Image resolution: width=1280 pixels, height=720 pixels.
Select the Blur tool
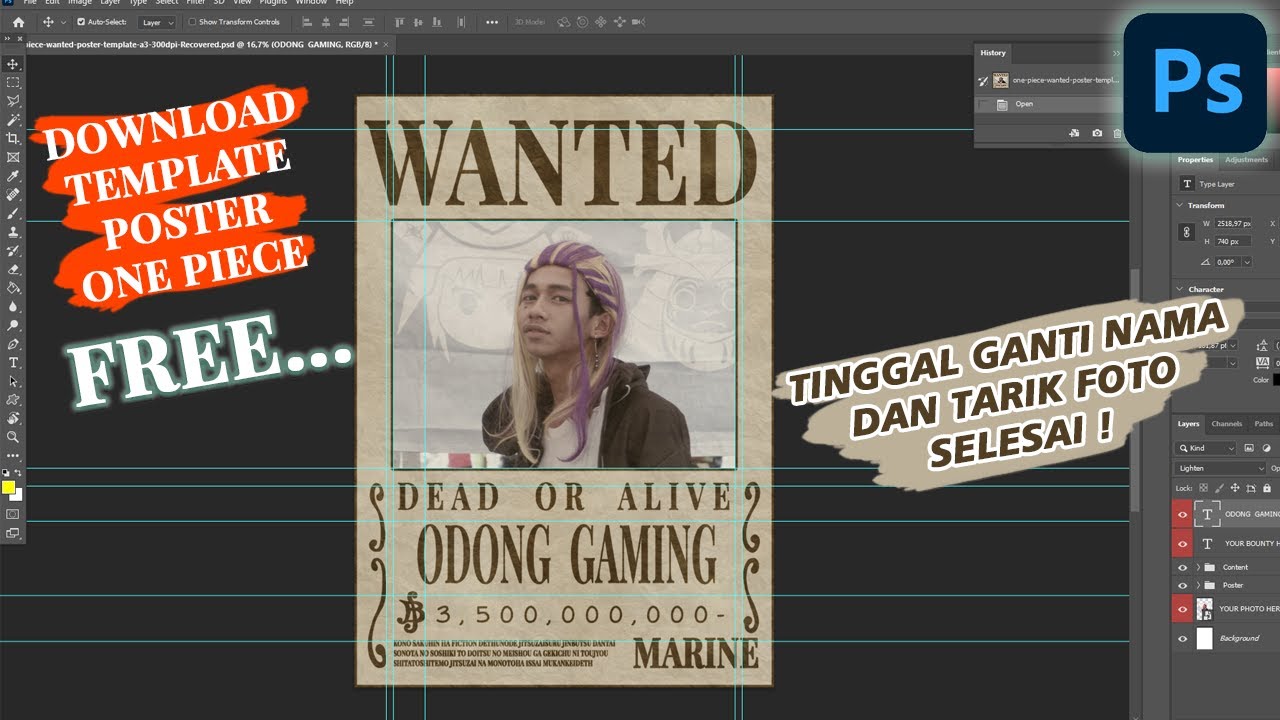pyautogui.click(x=13, y=307)
